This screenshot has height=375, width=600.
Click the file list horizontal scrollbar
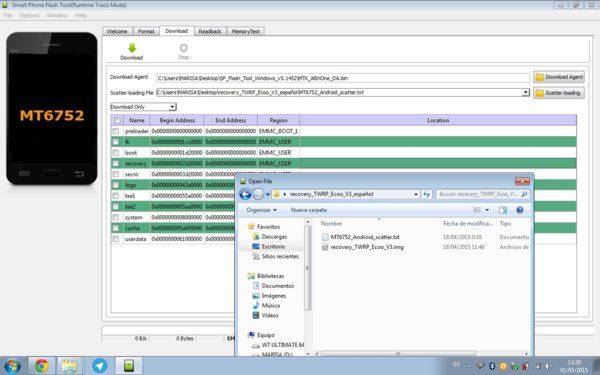pyautogui.click(x=398, y=354)
